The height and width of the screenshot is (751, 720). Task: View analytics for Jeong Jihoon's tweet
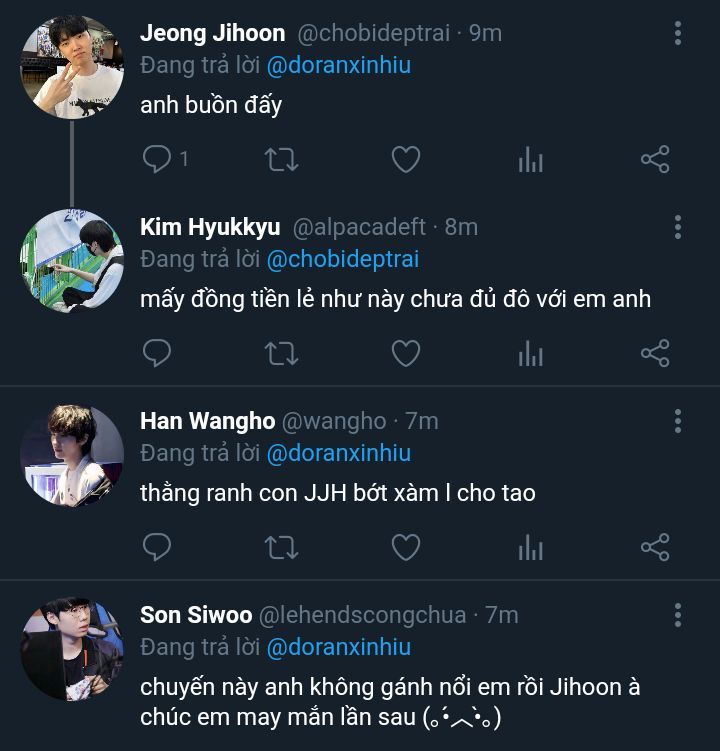coord(530,159)
